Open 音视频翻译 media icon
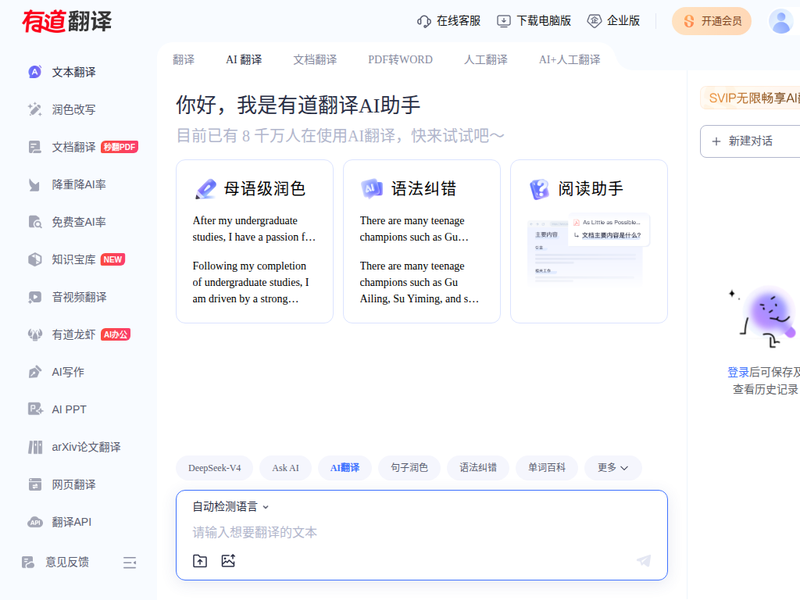Screen dimensions: 800x600 35,297
